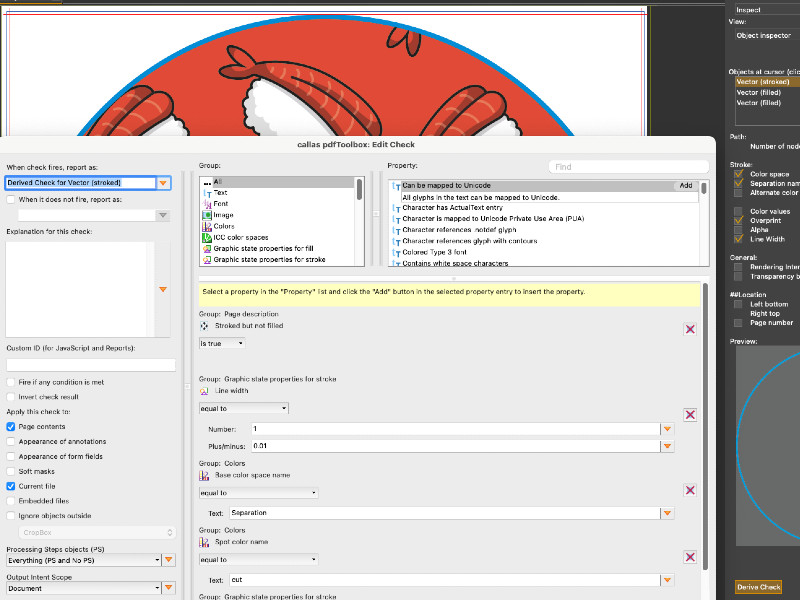800x600 pixels.
Task: Click orange arrow next to Processing Steps dropdown
Action: 168,560
